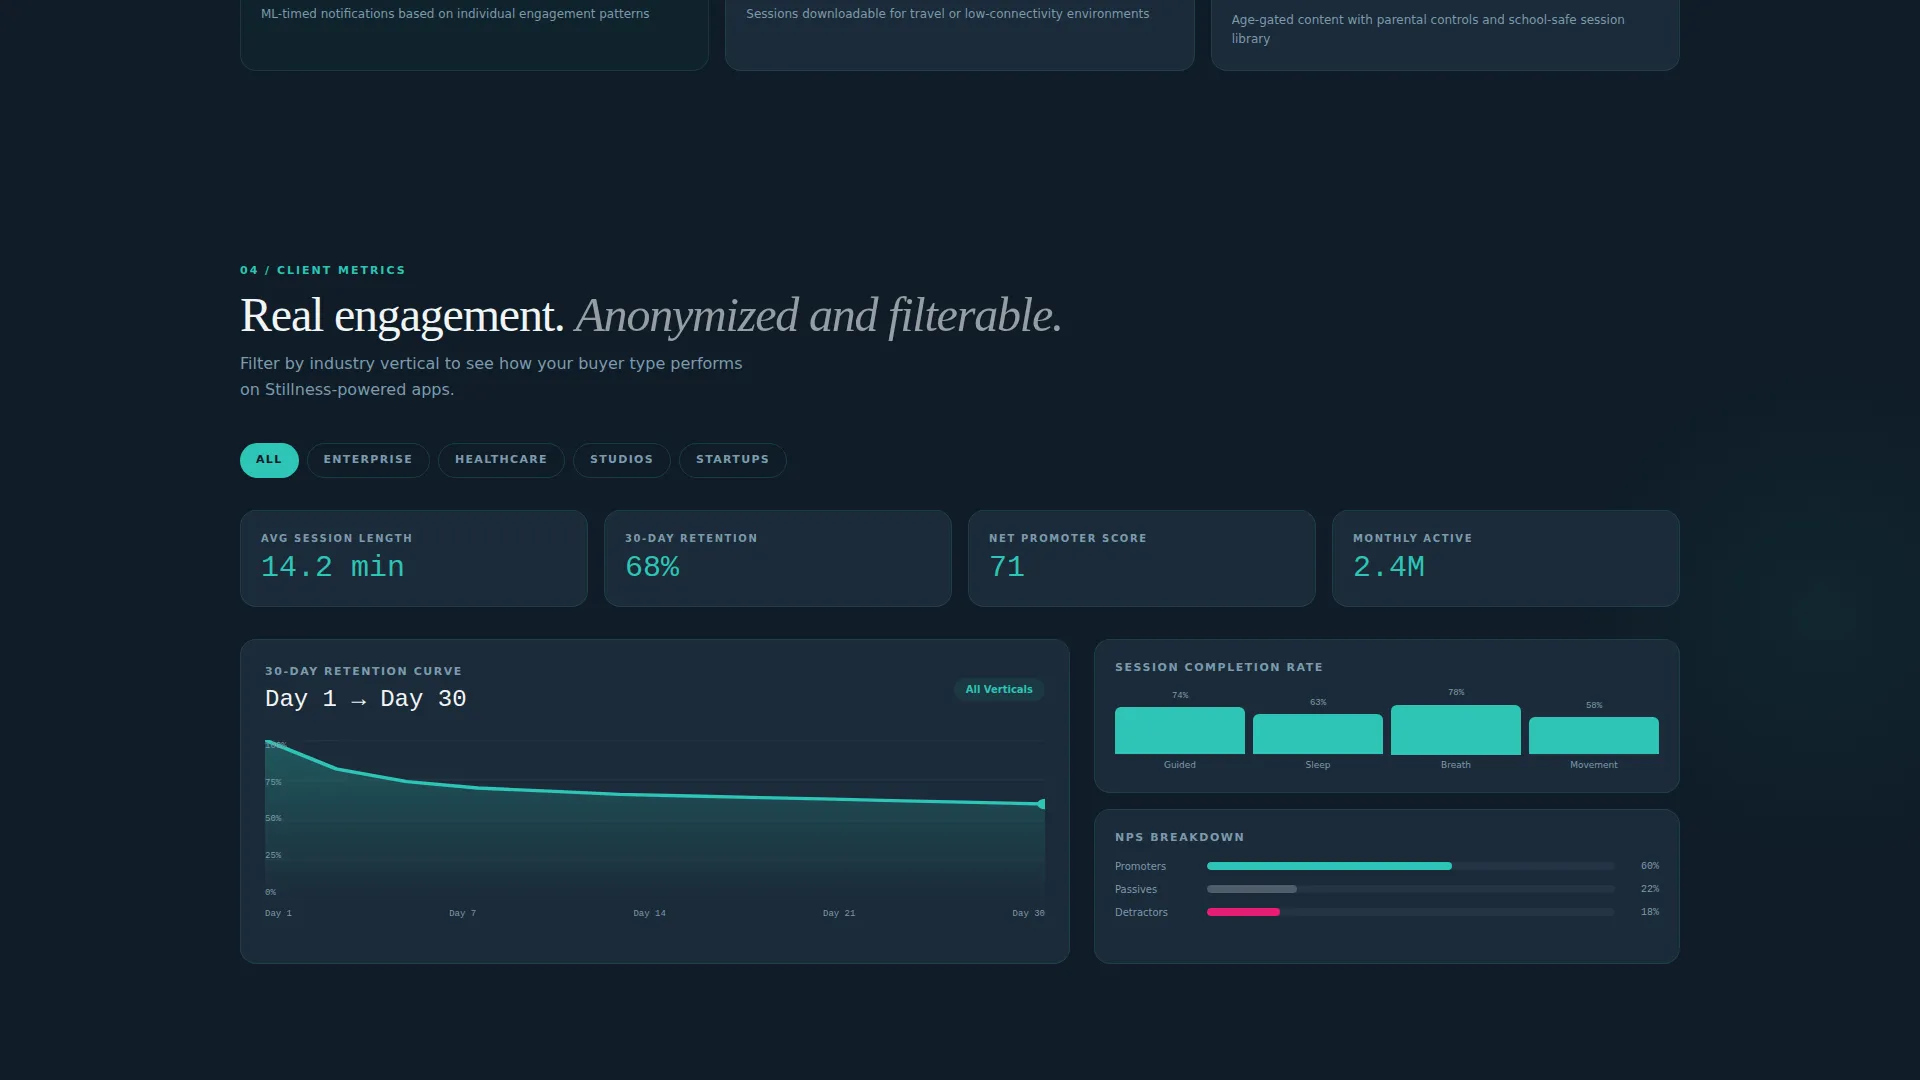Click the '71' NPS value
Viewport: 1920px width, 1080px height.
coord(1006,567)
